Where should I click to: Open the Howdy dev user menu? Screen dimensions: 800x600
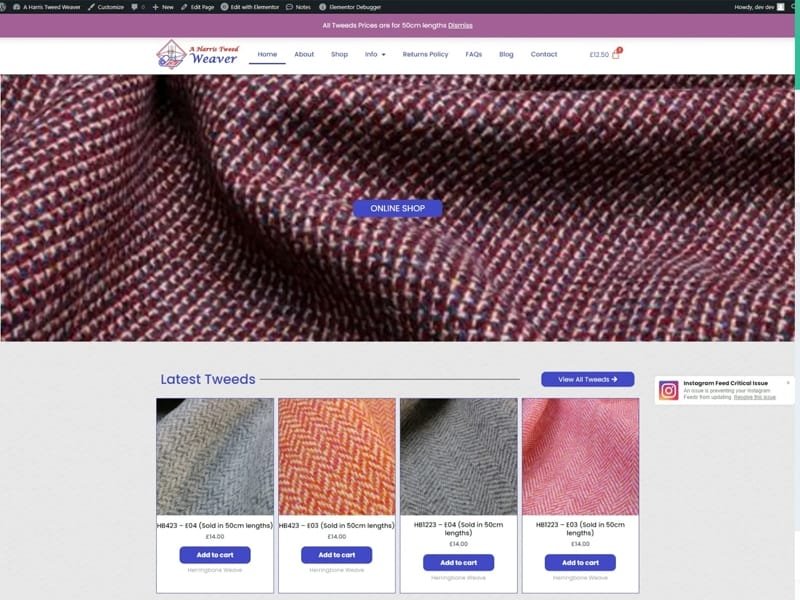pyautogui.click(x=758, y=7)
